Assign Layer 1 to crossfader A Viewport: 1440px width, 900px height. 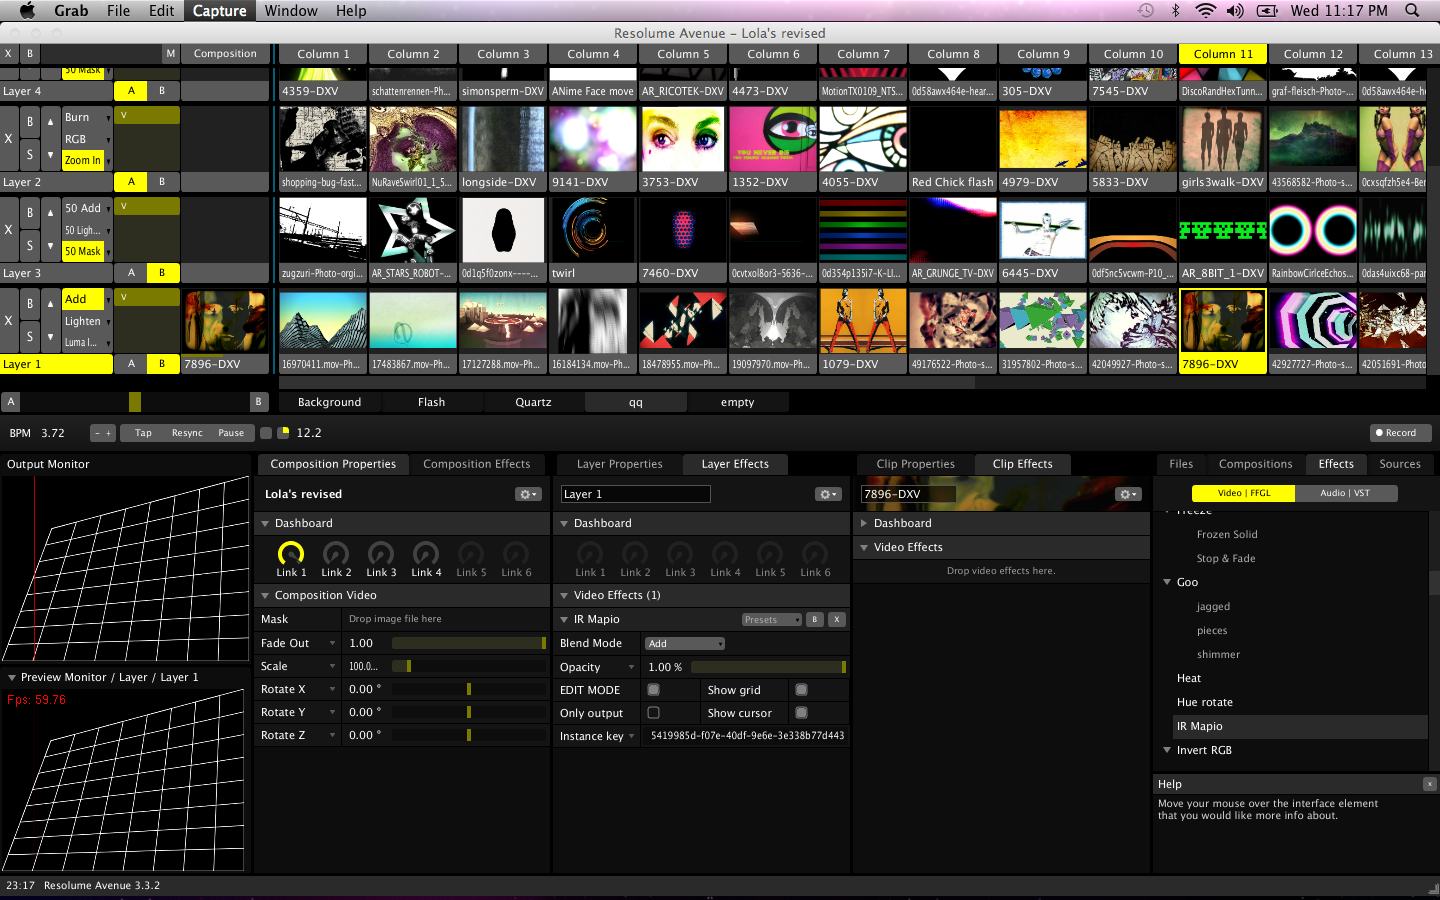click(131, 364)
